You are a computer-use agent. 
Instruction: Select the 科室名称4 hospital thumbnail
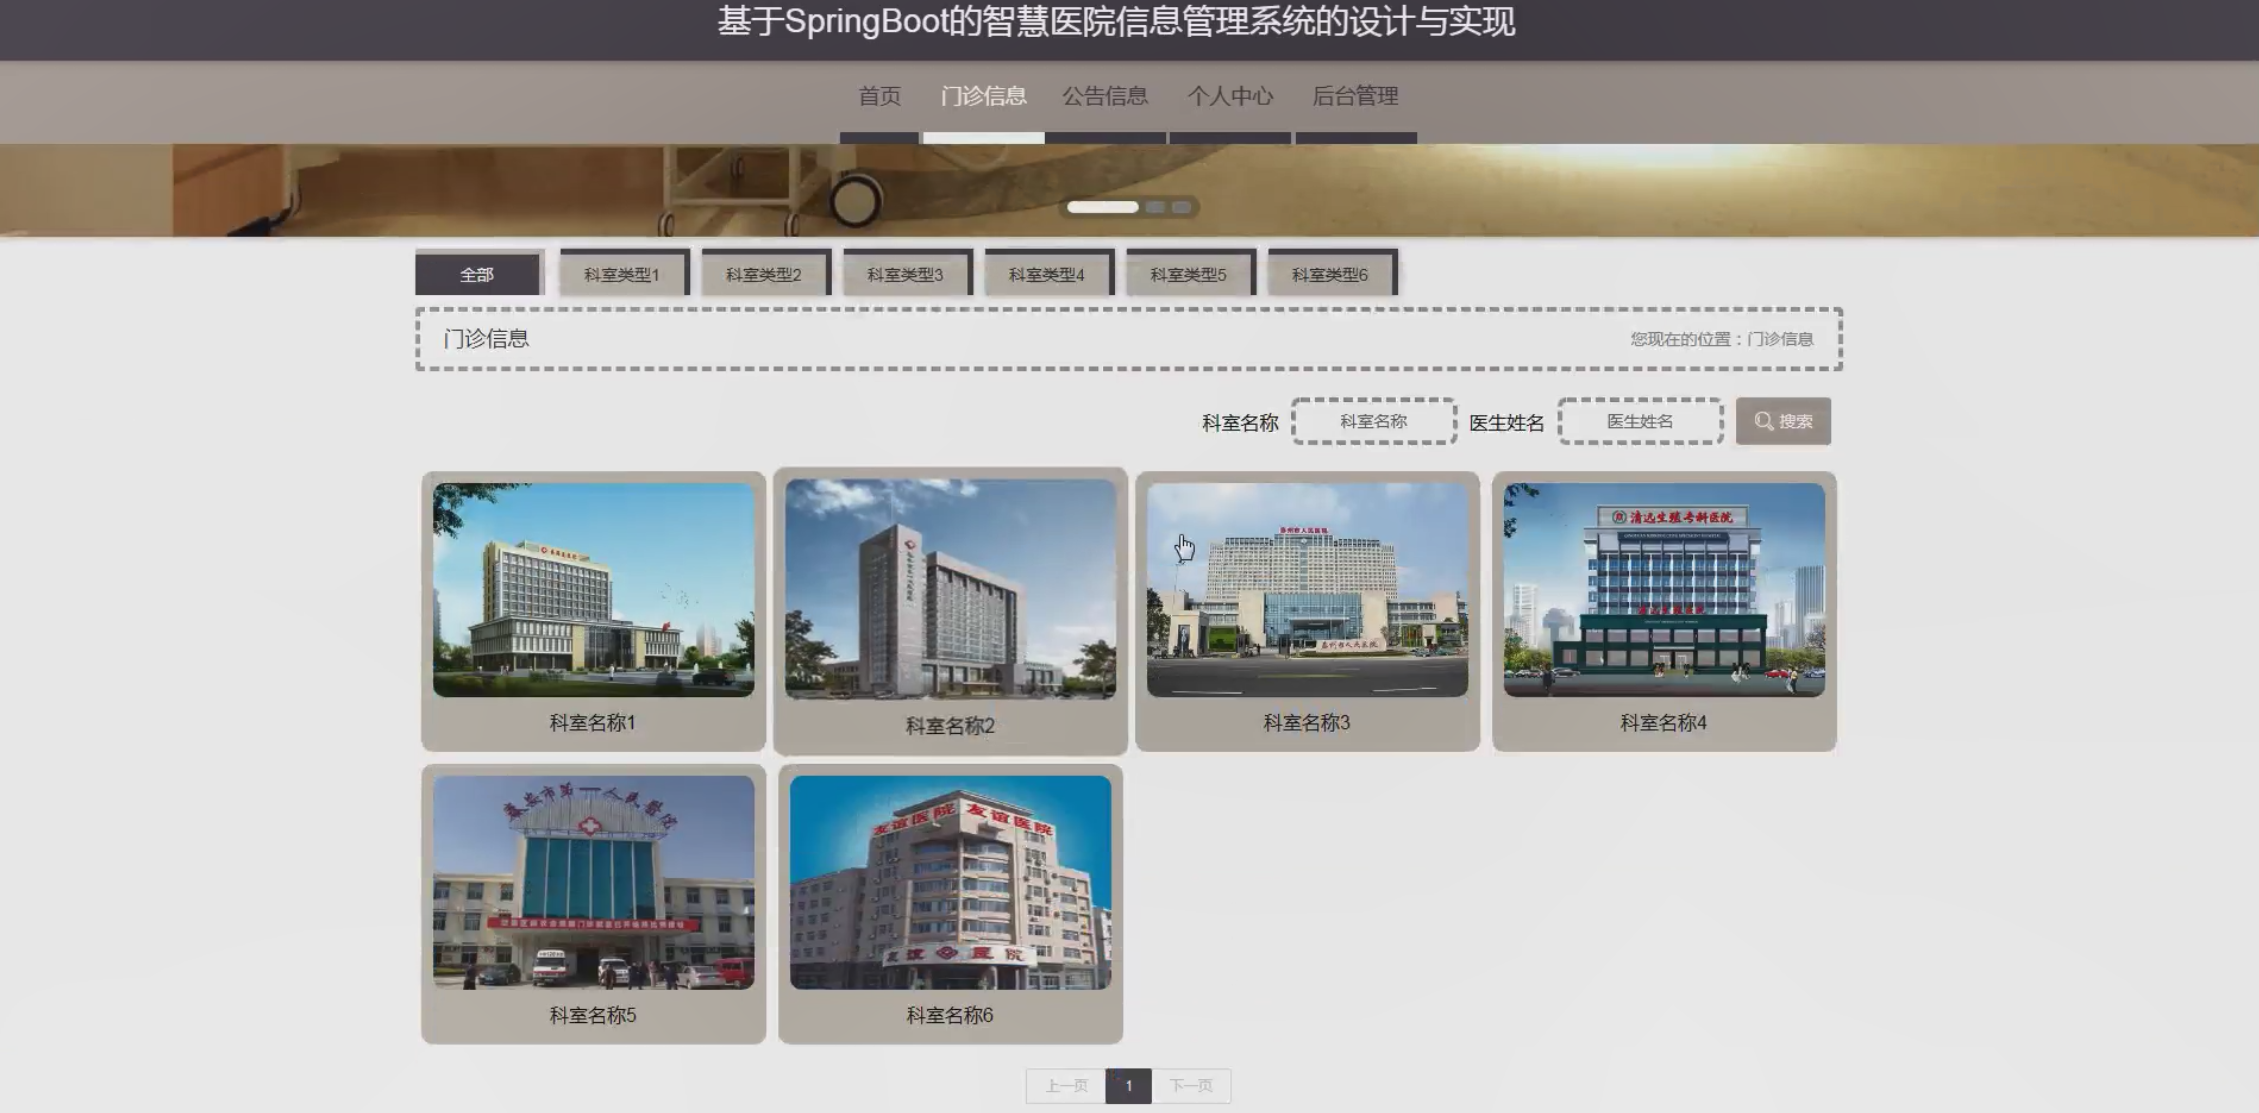pyautogui.click(x=1664, y=590)
